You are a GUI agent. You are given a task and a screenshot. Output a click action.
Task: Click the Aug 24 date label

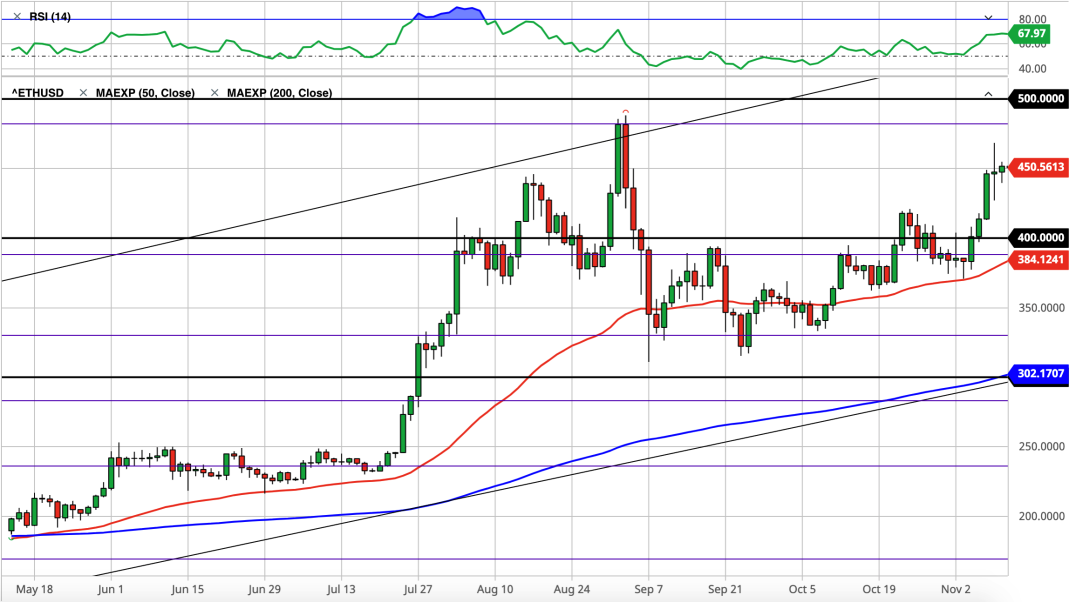(572, 589)
